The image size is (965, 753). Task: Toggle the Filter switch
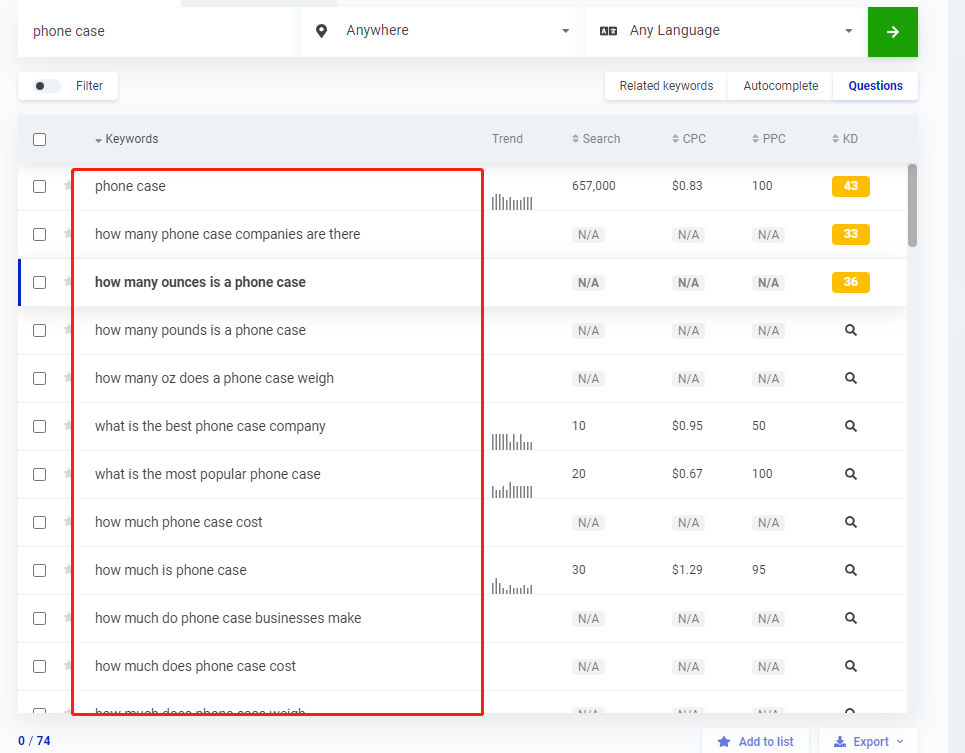coord(47,86)
